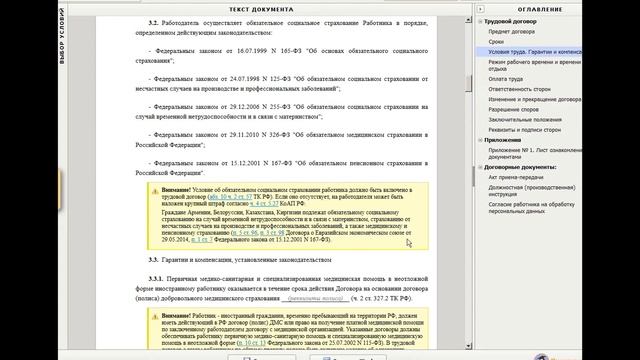This screenshot has height=360, width=640.
Task: Click the ТЕКСТ ДОКУМЕНТА panel header
Action: point(261,9)
